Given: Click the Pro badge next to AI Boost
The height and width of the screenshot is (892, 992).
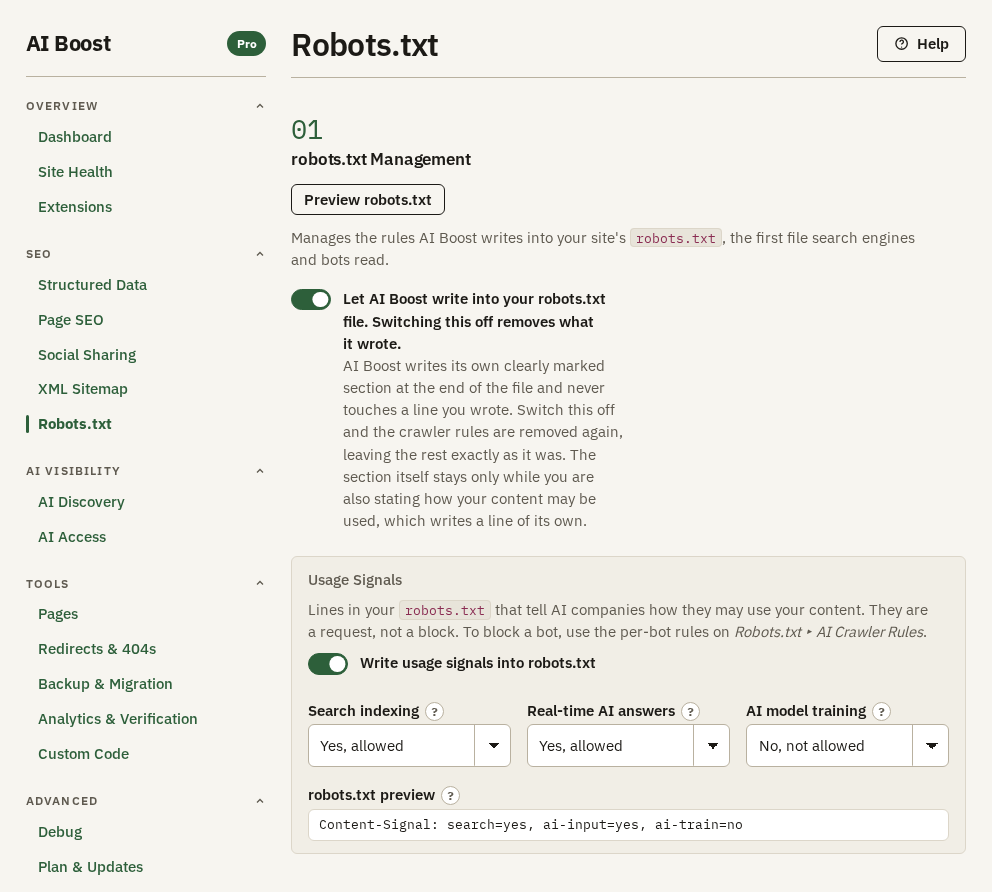Looking at the screenshot, I should coord(246,44).
